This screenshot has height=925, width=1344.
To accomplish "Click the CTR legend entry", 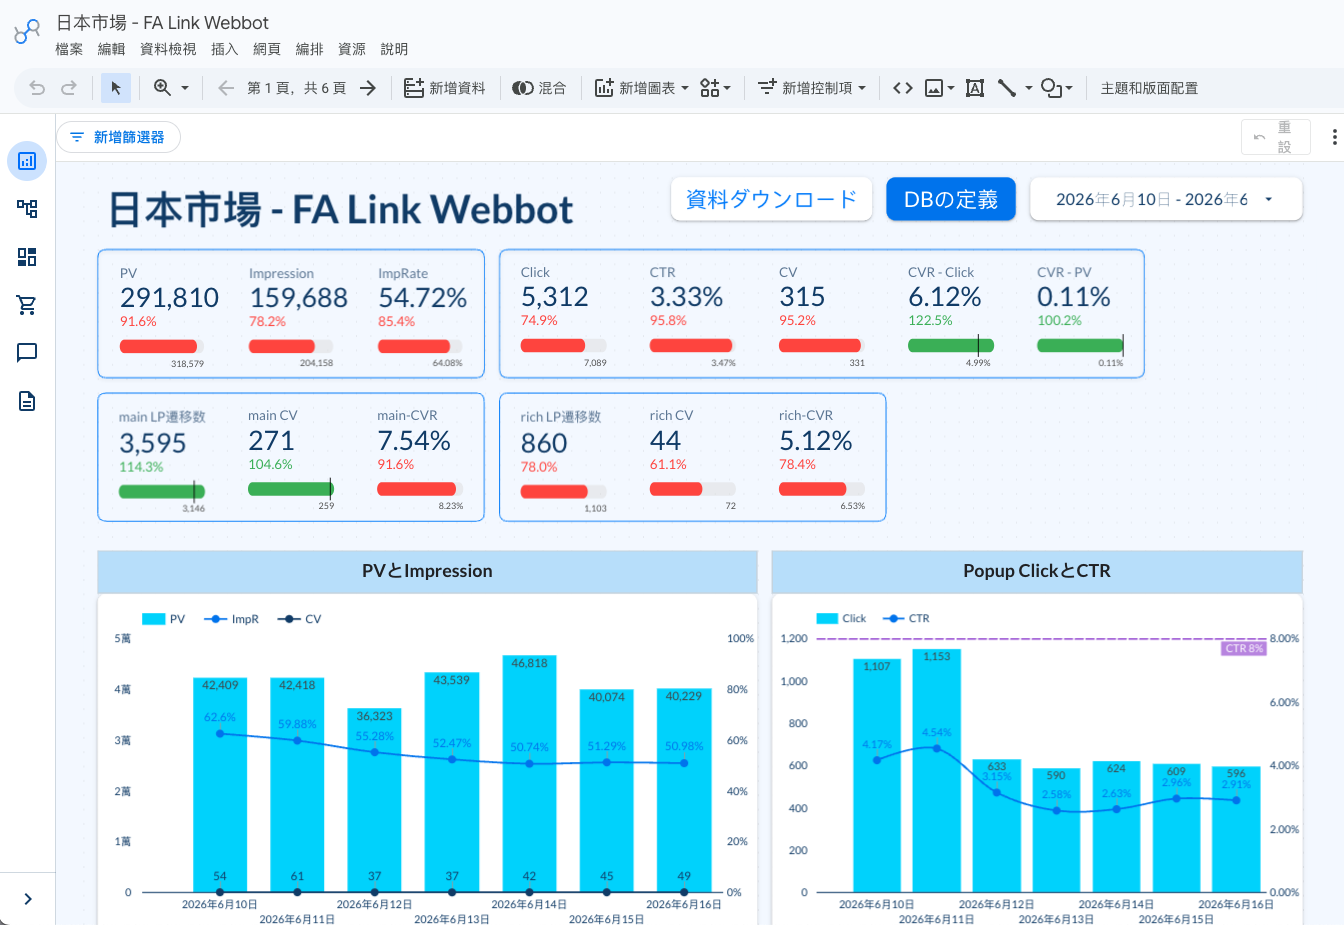I will pyautogui.click(x=906, y=618).
